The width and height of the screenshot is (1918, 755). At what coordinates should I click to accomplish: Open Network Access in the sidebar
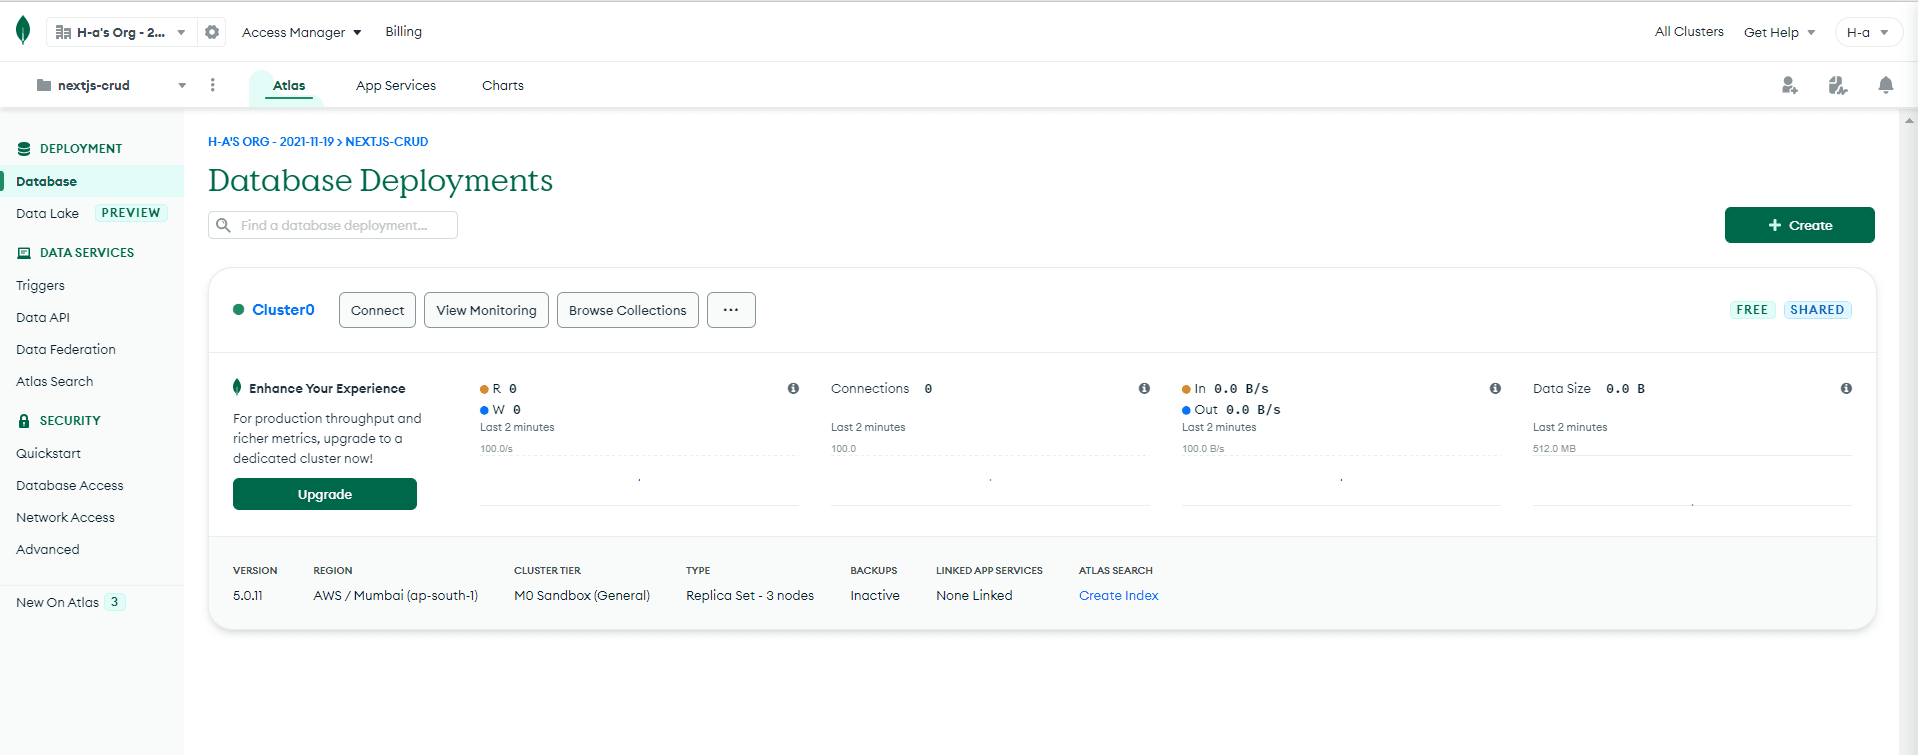(x=66, y=517)
